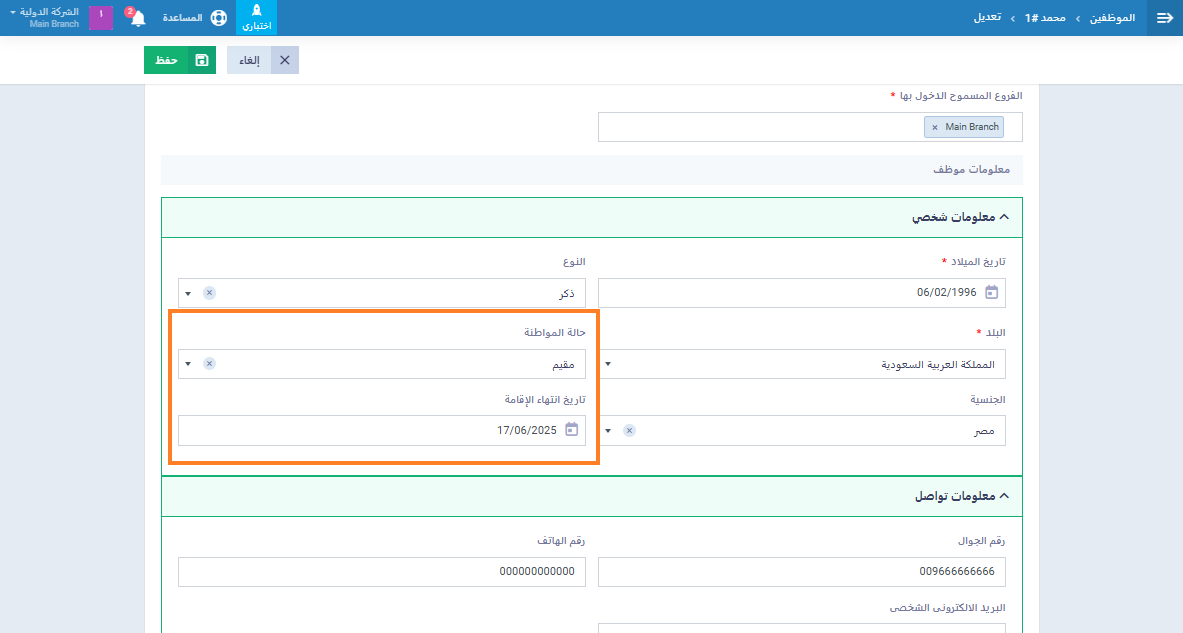Open the sidebar menu arrow icon
The width and height of the screenshot is (1183, 633).
(x=1164, y=17)
